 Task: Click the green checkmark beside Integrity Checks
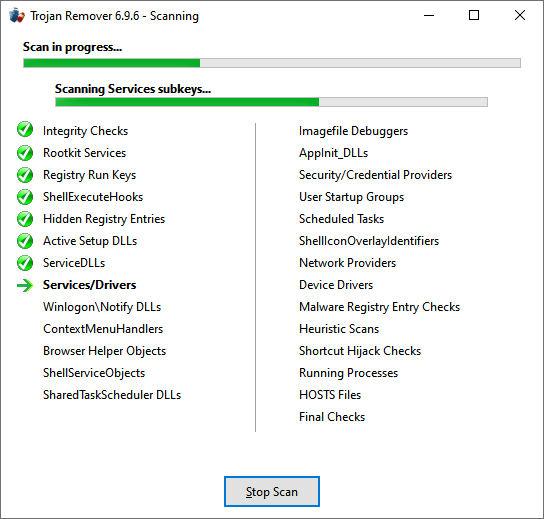click(x=25, y=130)
